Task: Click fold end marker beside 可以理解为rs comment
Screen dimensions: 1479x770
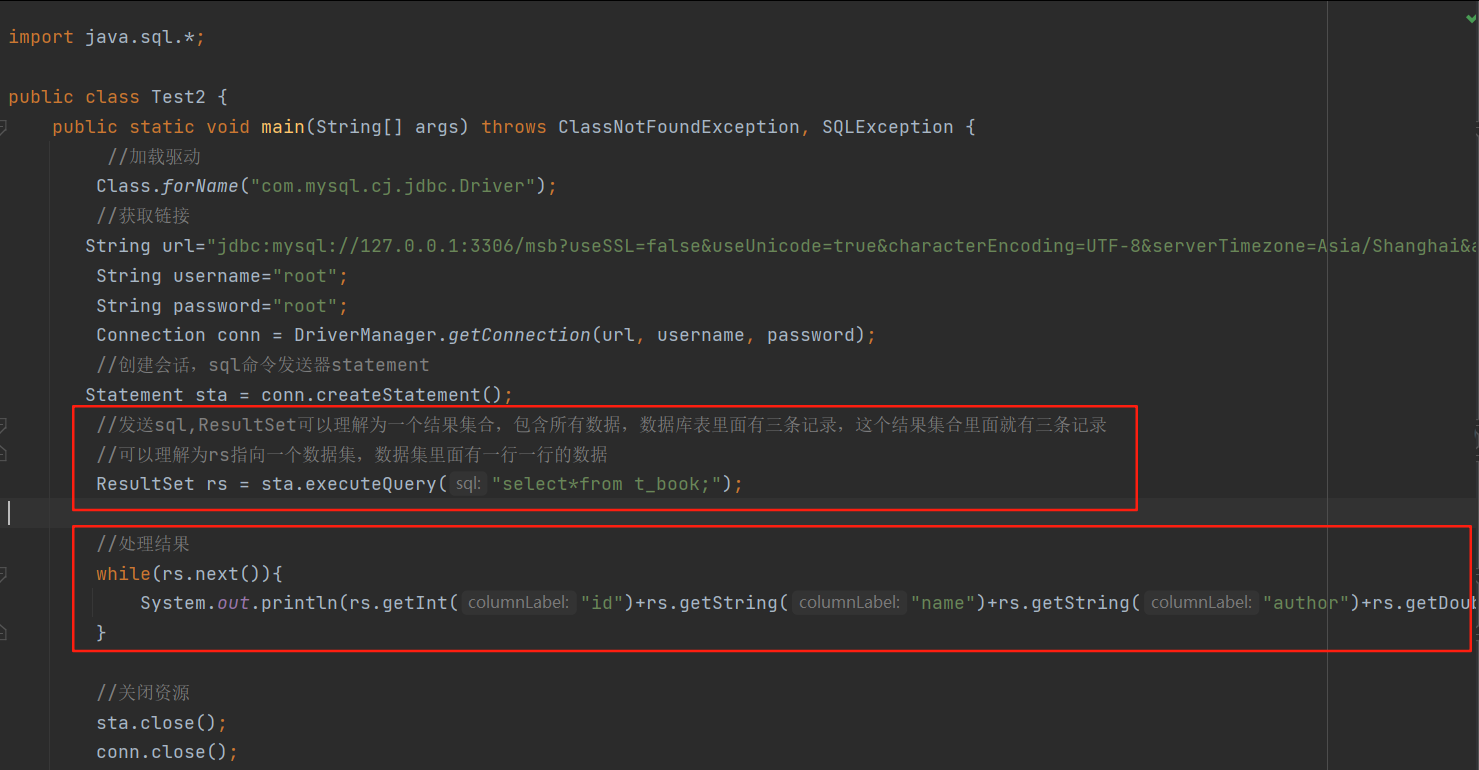Action: point(3,455)
